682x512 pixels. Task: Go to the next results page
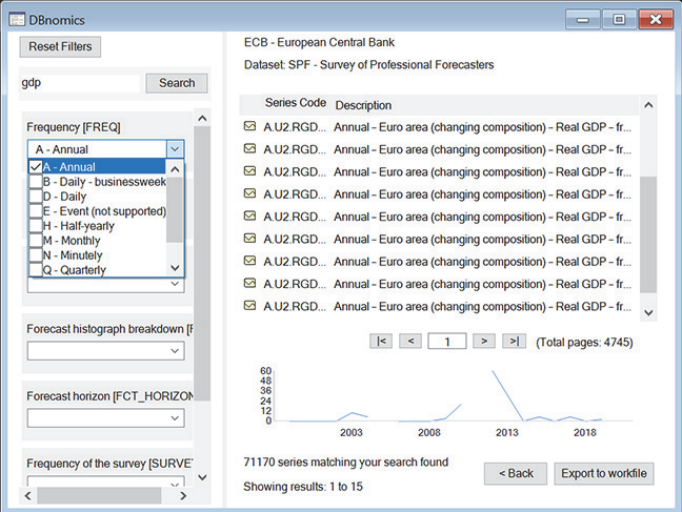(x=484, y=341)
